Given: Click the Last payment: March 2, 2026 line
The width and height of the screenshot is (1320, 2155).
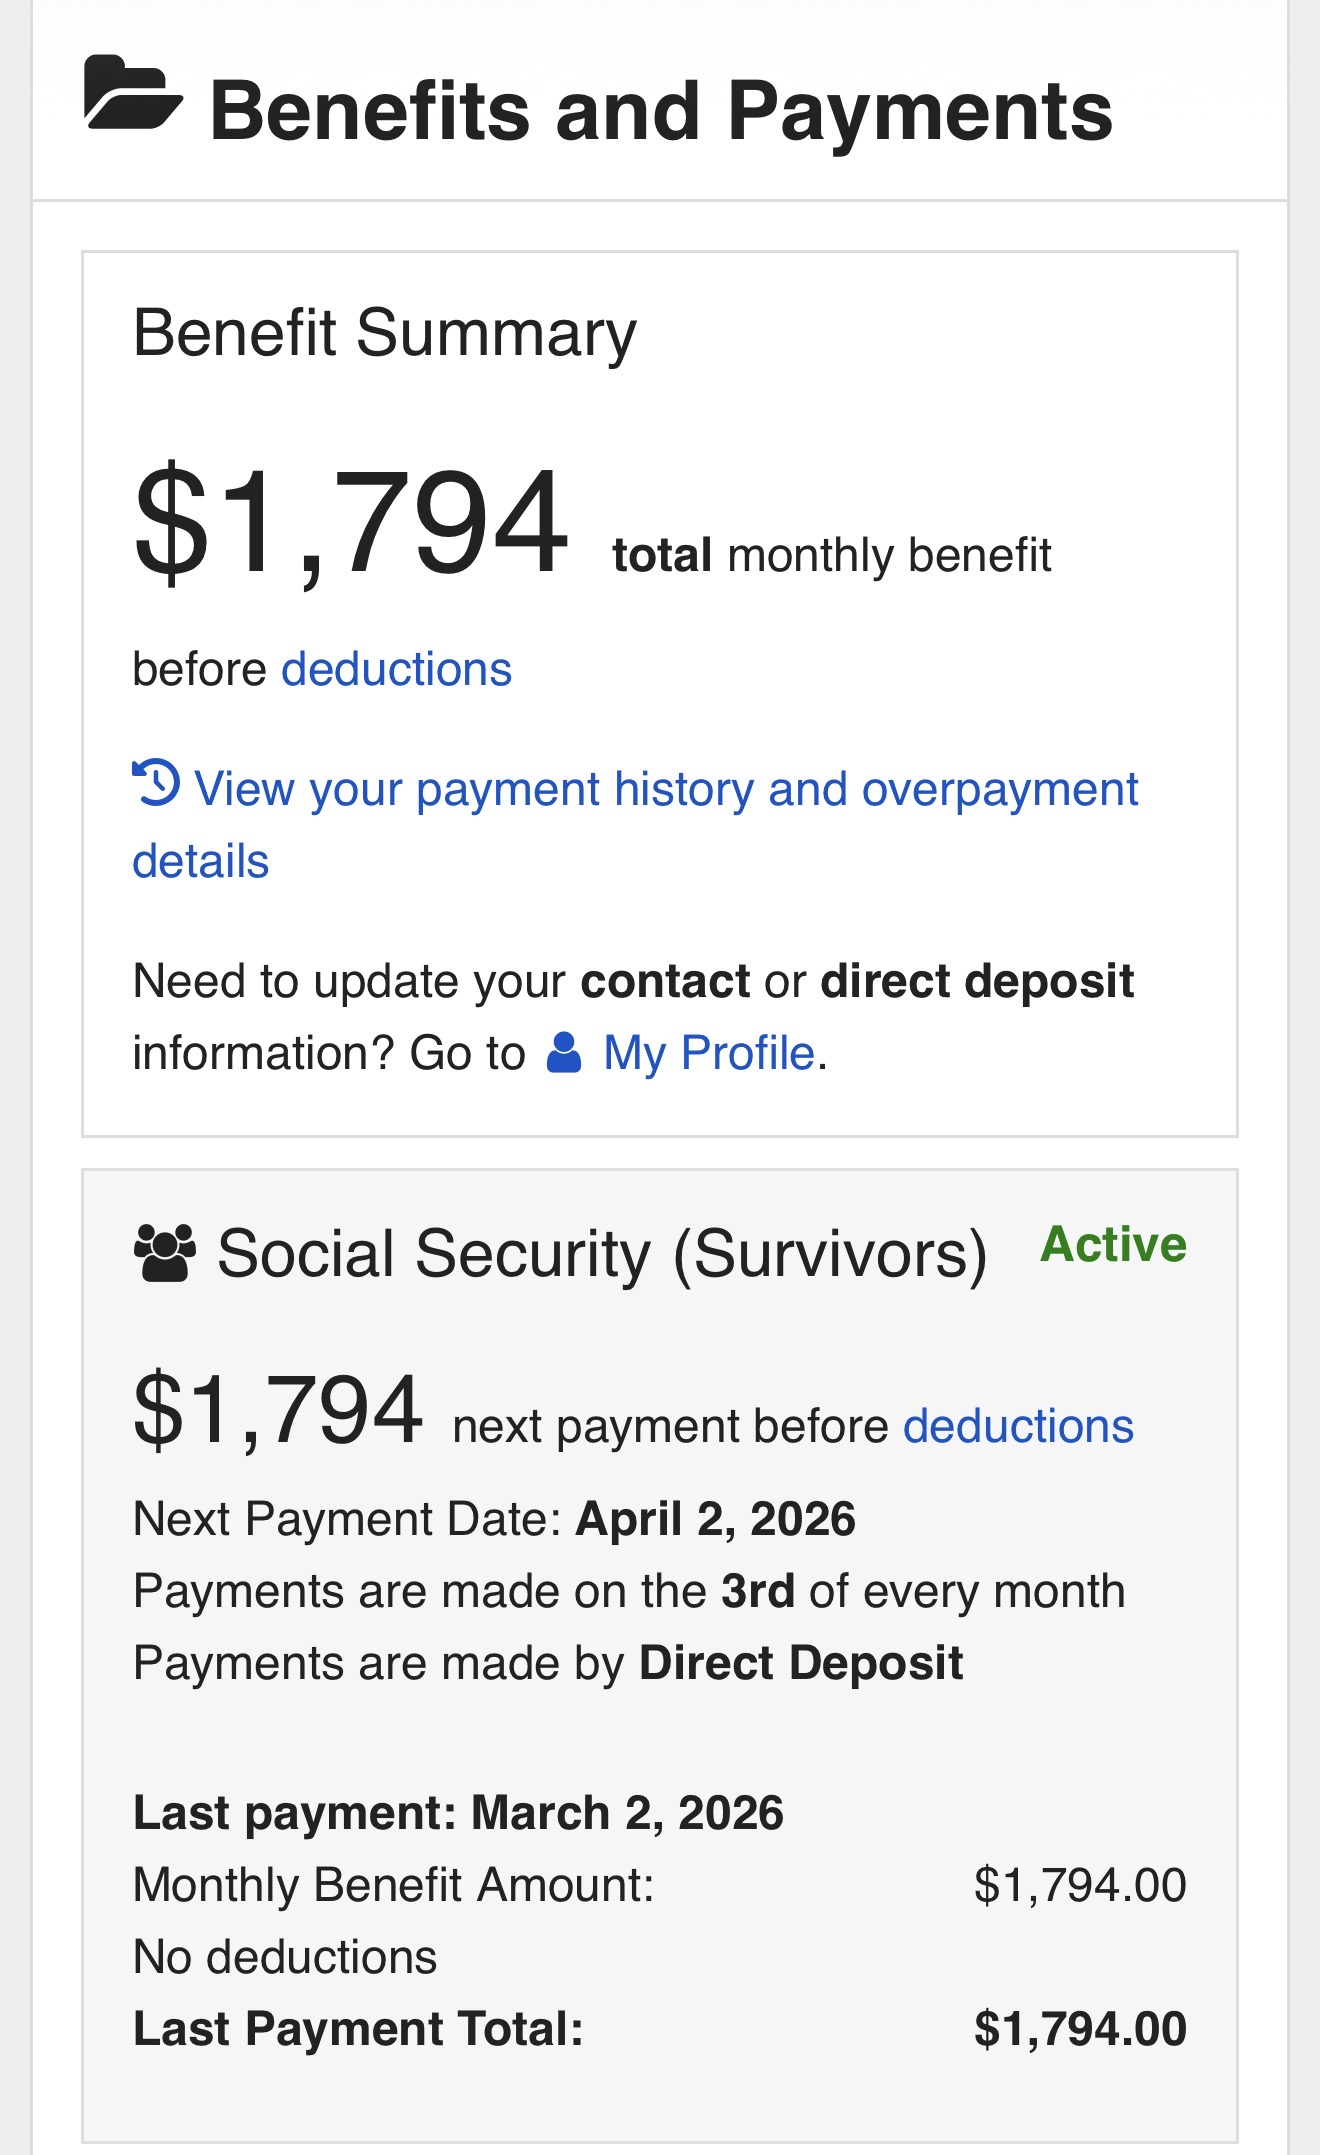Looking at the screenshot, I should click(458, 1813).
